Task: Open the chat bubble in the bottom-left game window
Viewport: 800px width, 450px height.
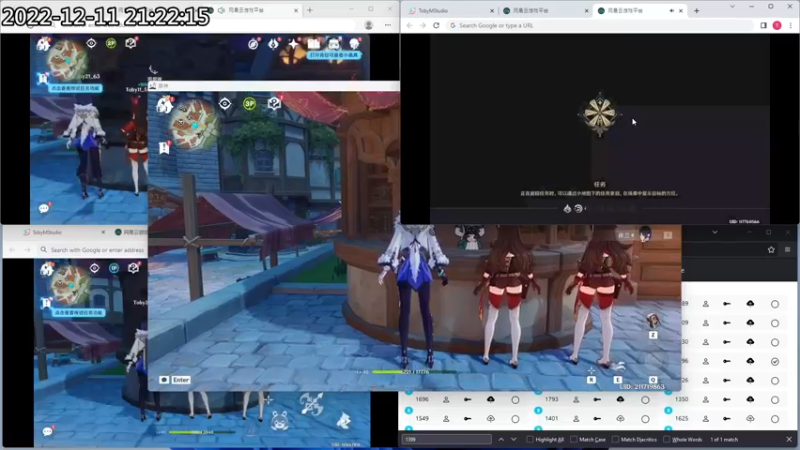Action: coord(47,432)
